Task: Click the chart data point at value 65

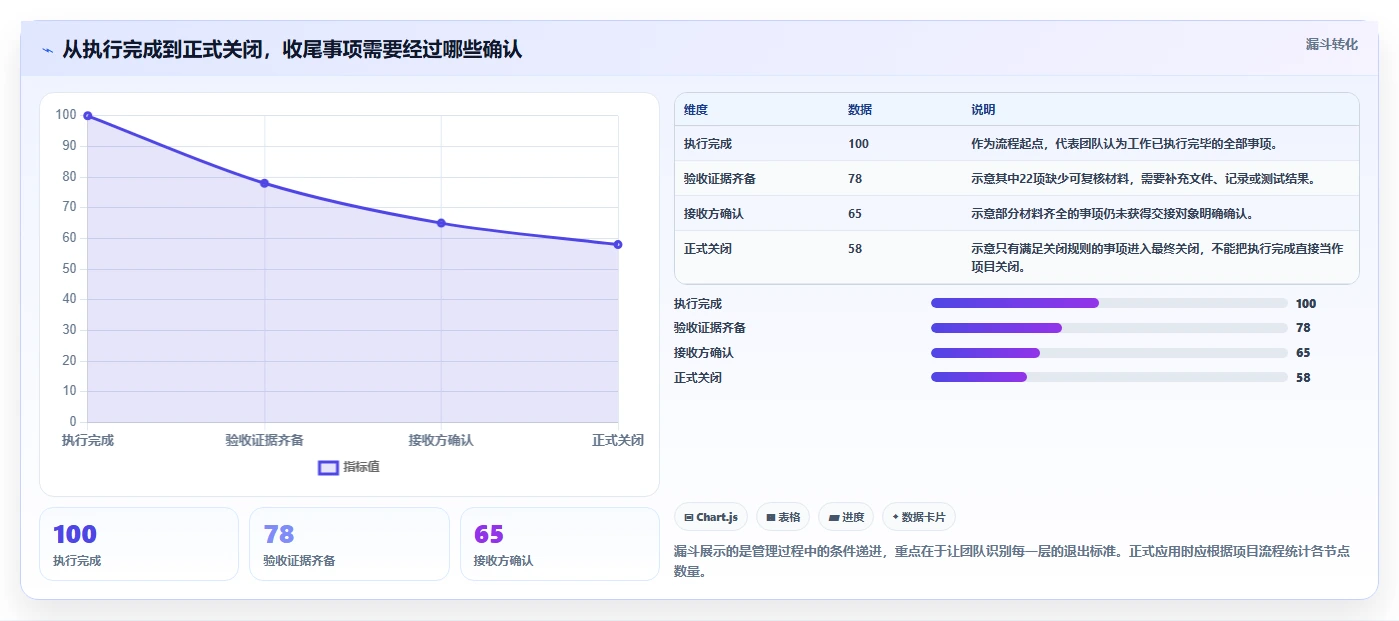Action: 441,223
